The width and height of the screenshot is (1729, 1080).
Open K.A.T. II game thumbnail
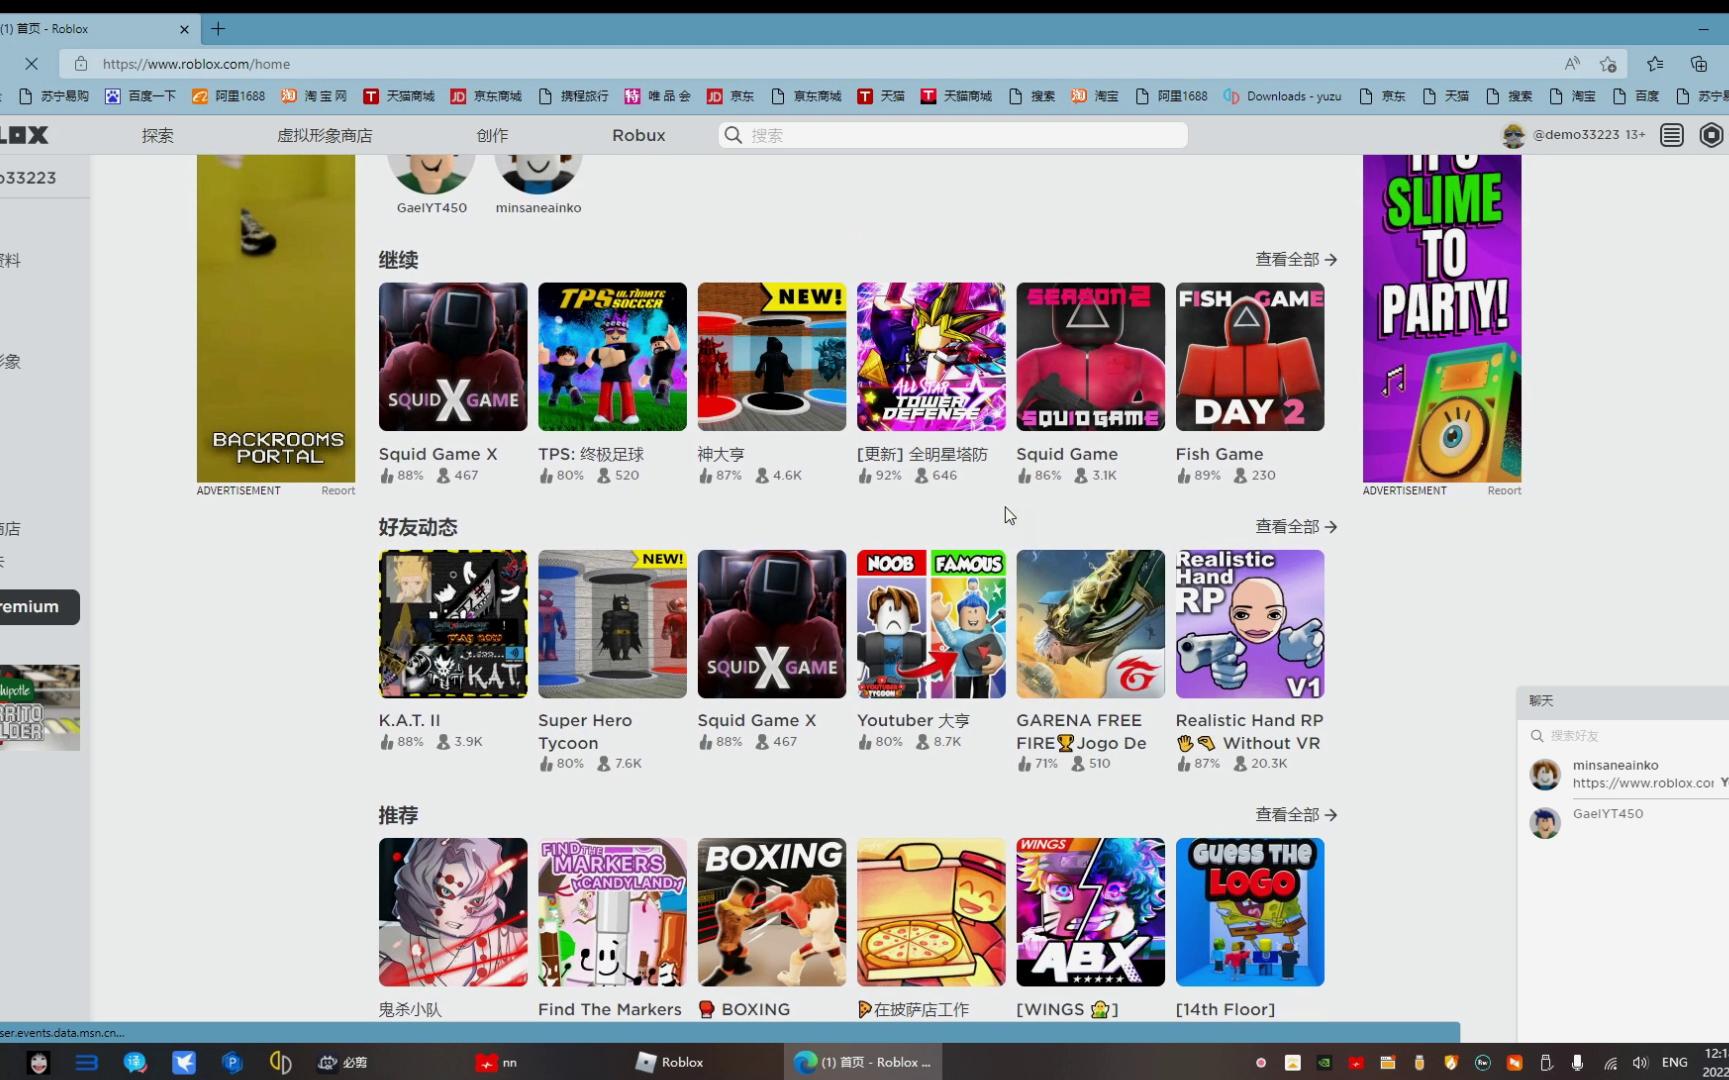coord(453,624)
